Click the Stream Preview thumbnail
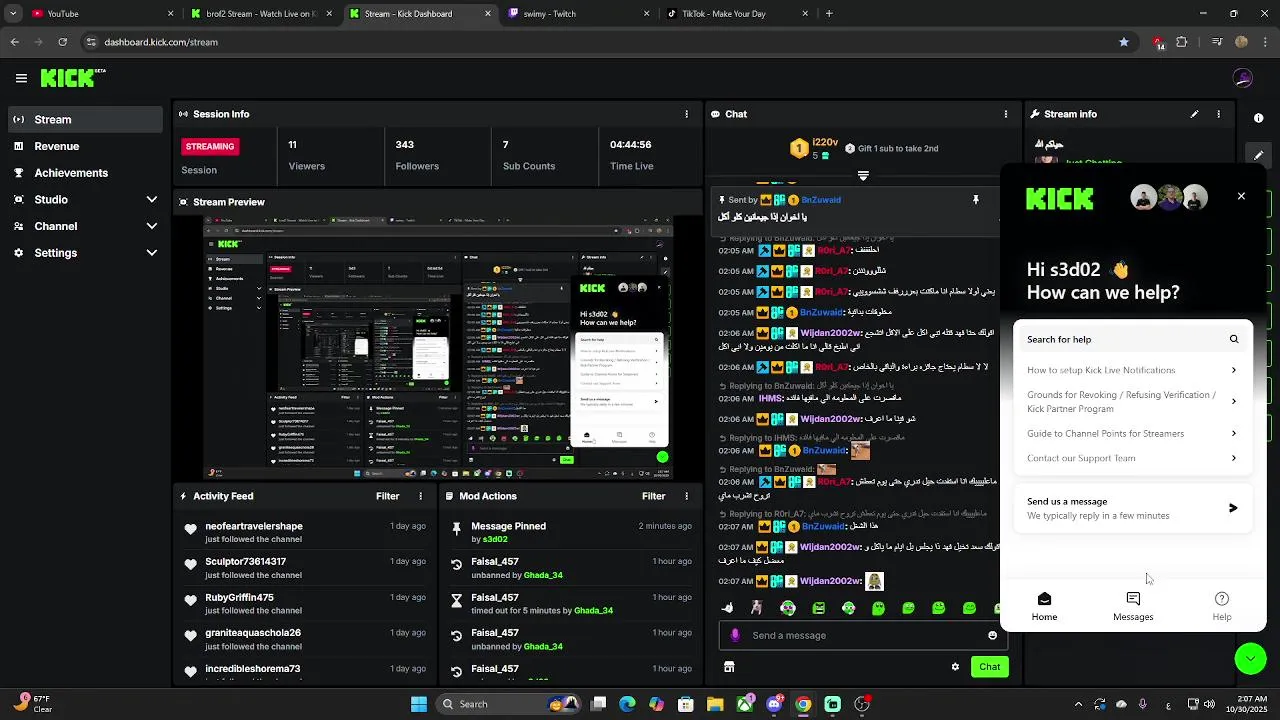This screenshot has height=720, width=1280. (x=438, y=348)
